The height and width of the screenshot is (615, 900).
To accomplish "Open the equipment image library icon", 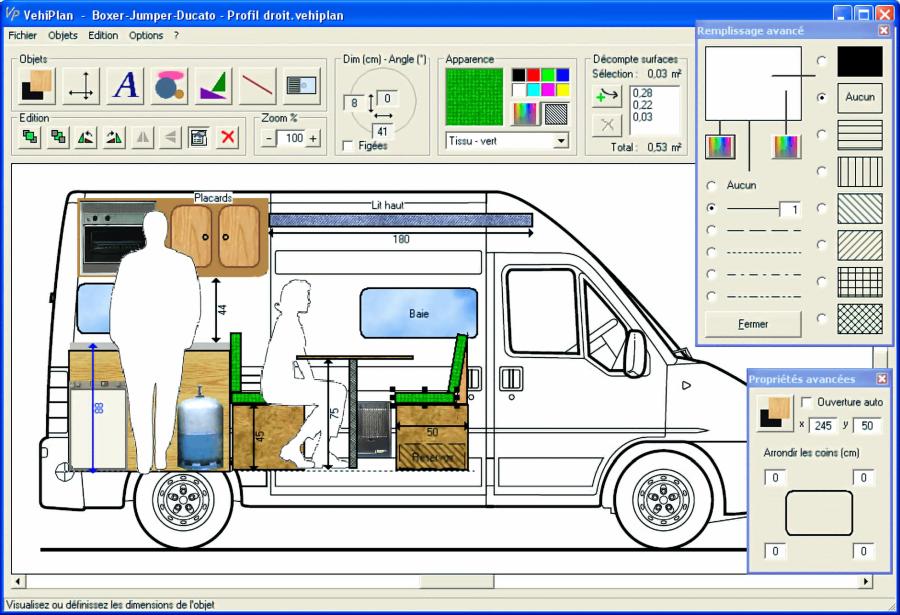I will tap(301, 86).
